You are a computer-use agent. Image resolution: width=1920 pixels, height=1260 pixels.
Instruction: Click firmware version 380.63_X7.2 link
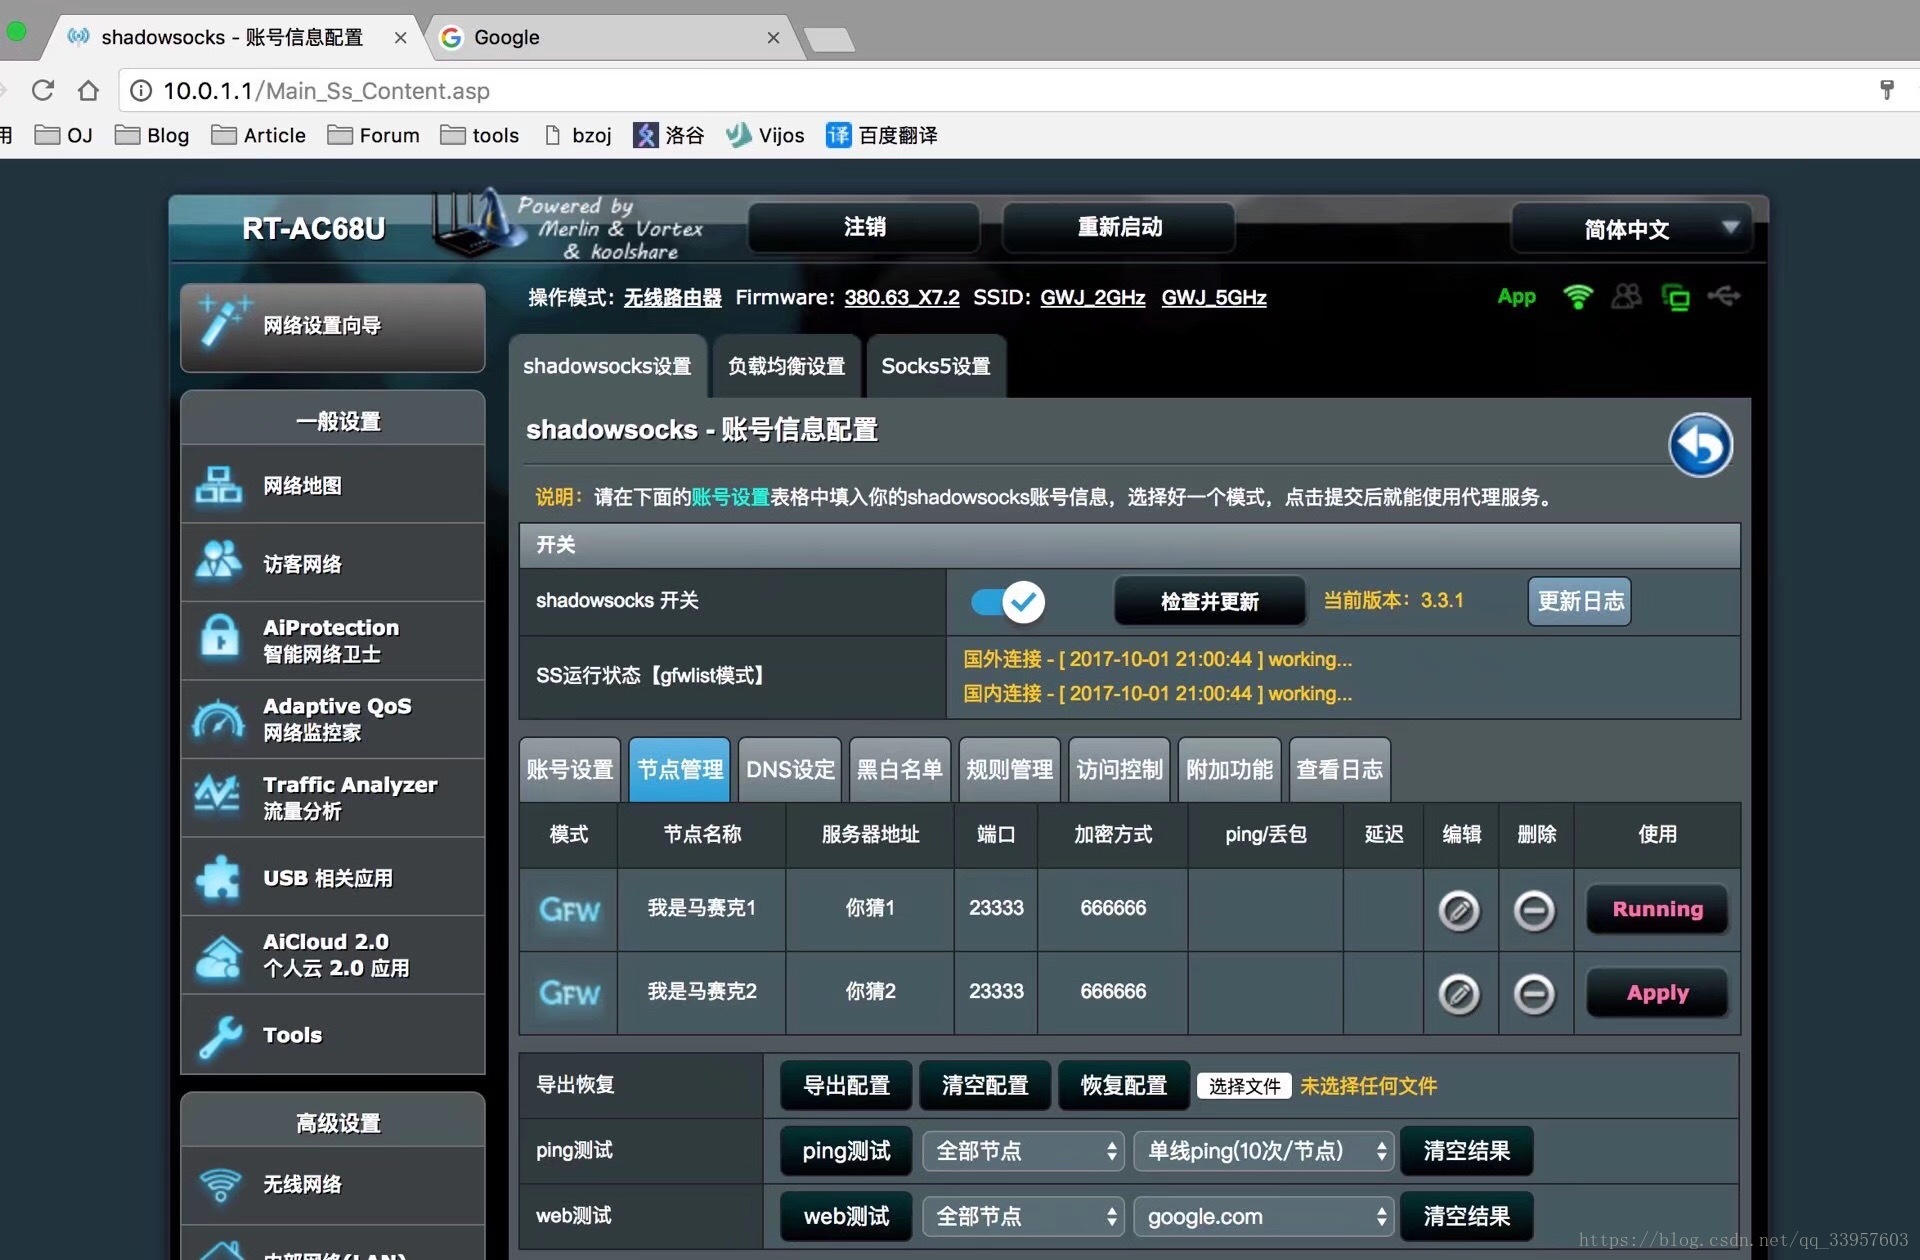click(902, 297)
